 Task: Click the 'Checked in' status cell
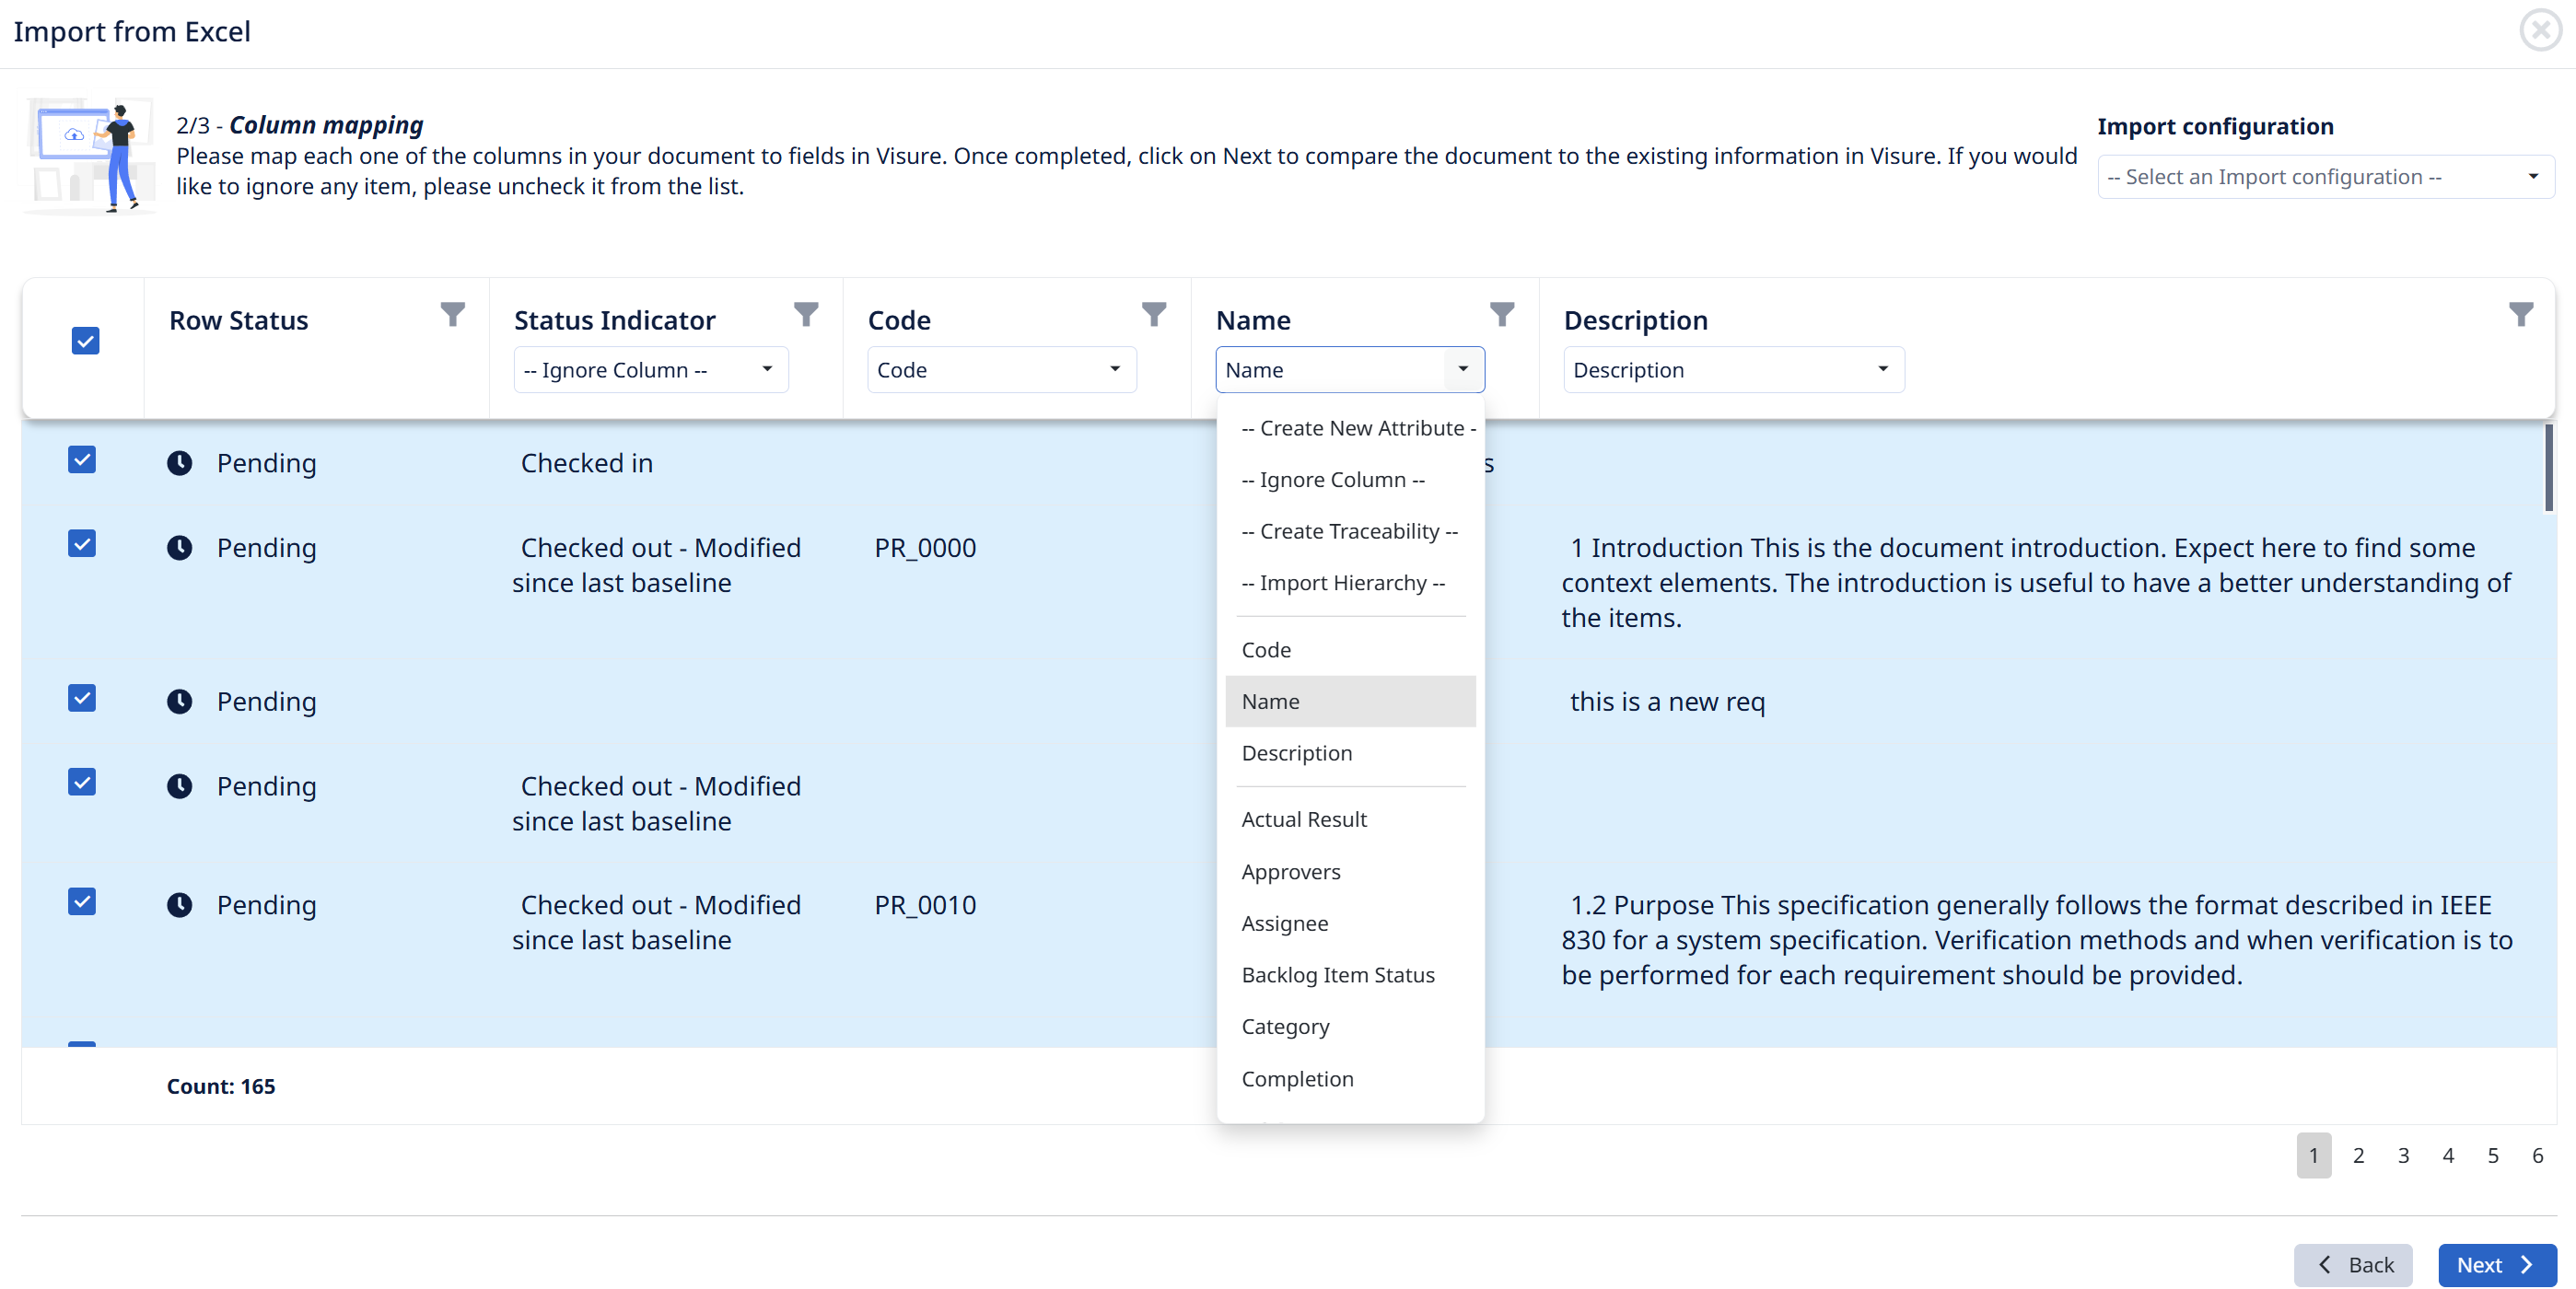tap(587, 463)
